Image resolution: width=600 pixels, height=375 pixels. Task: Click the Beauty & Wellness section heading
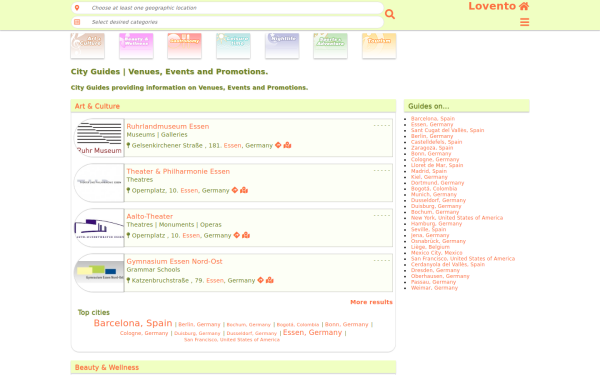point(107,367)
